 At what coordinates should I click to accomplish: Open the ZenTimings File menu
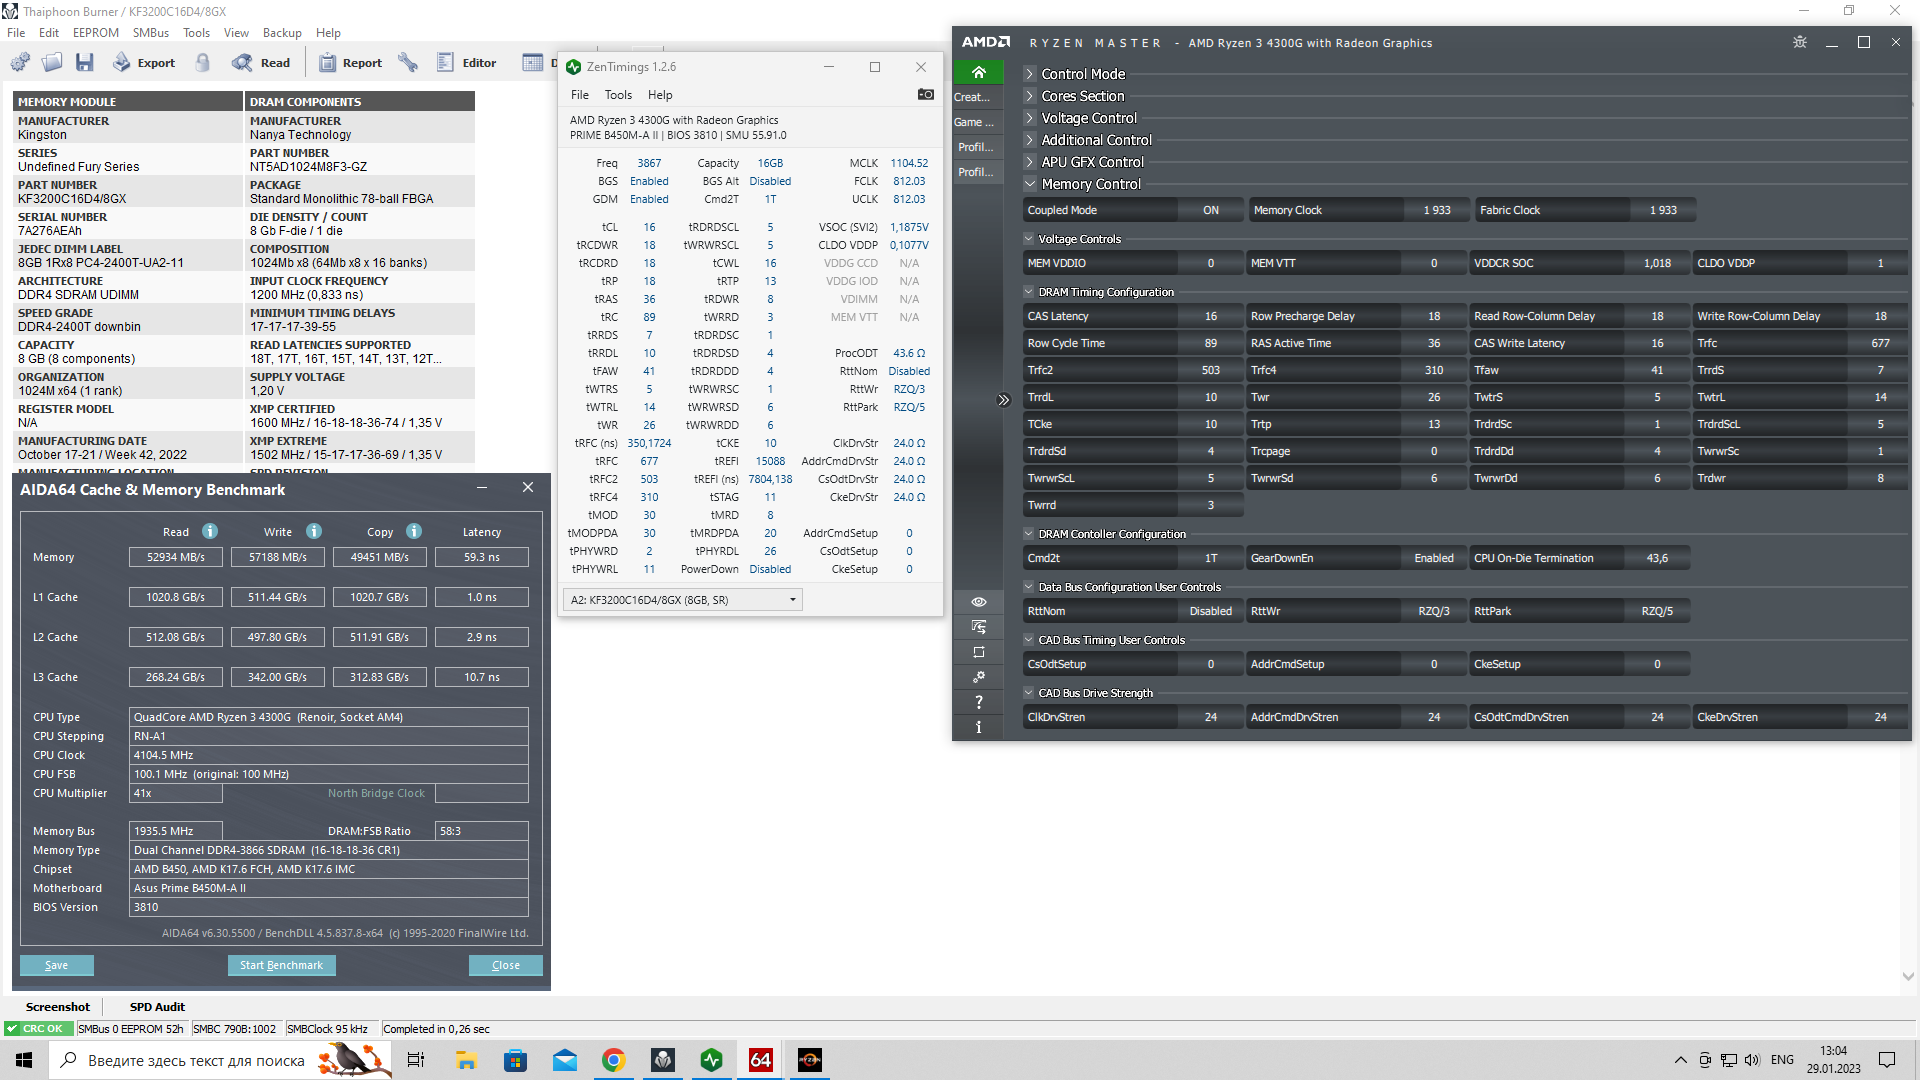(580, 95)
